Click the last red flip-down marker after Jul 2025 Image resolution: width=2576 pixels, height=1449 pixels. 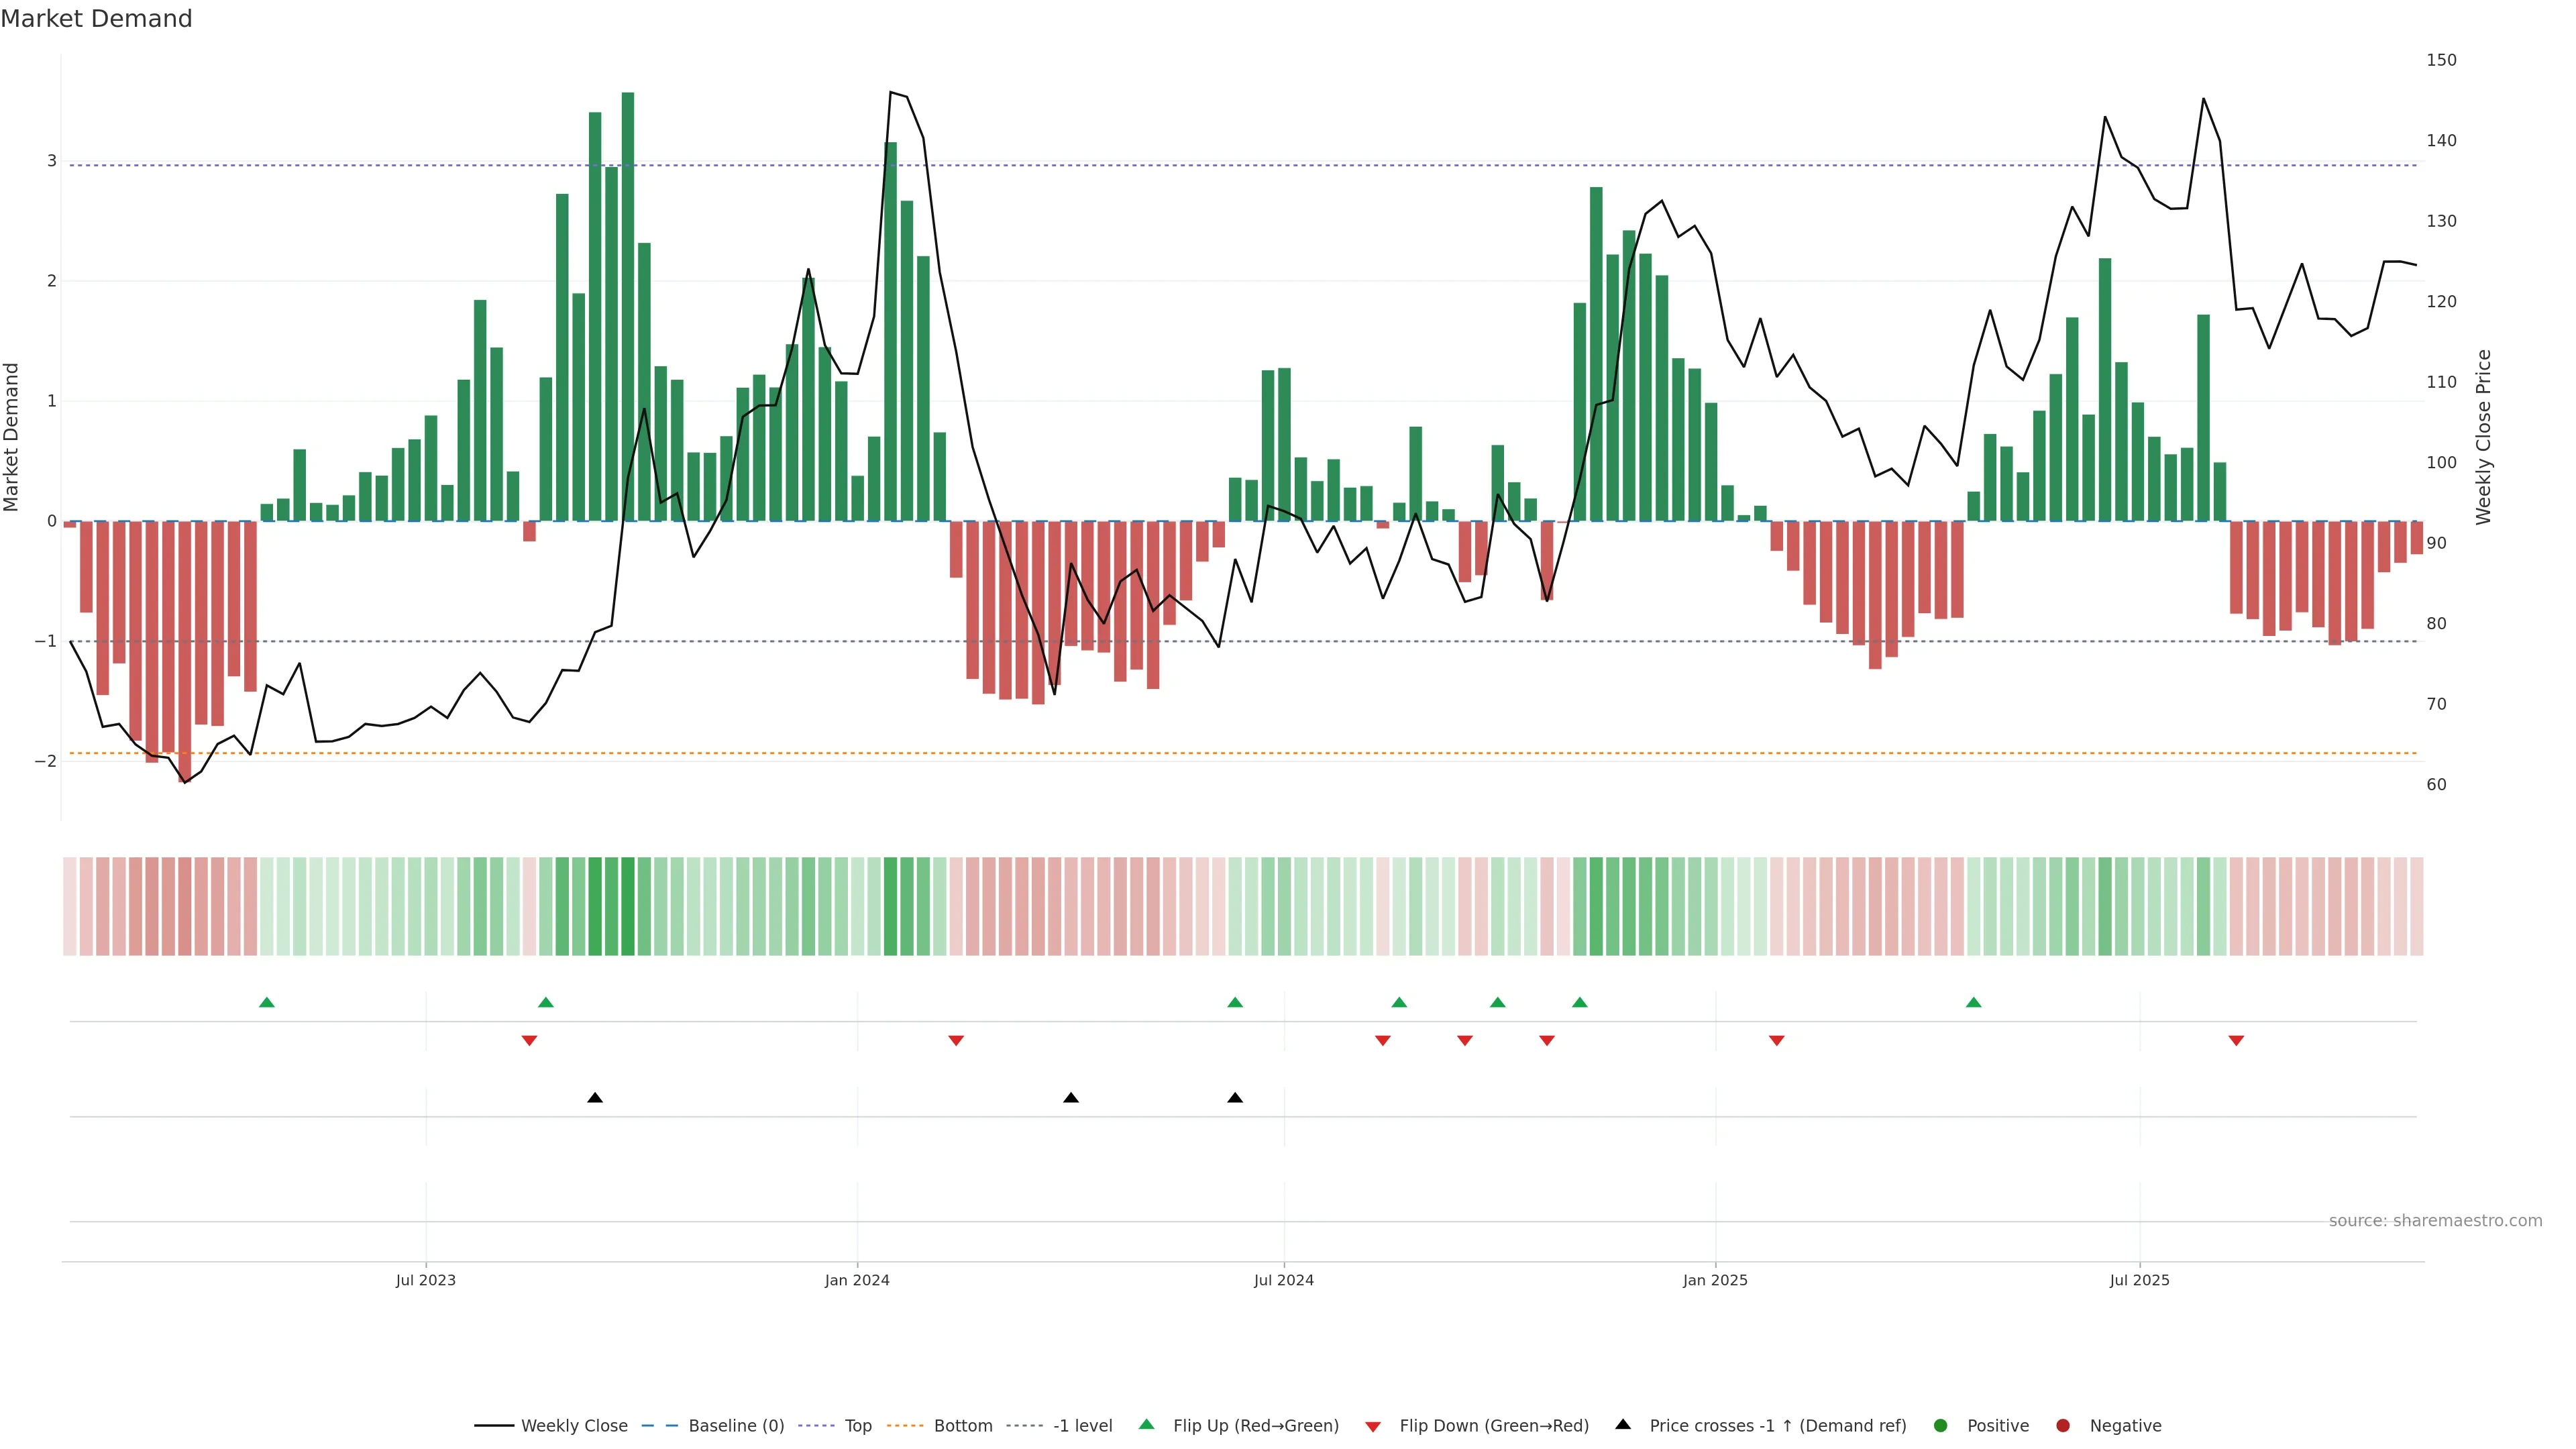point(2236,1041)
